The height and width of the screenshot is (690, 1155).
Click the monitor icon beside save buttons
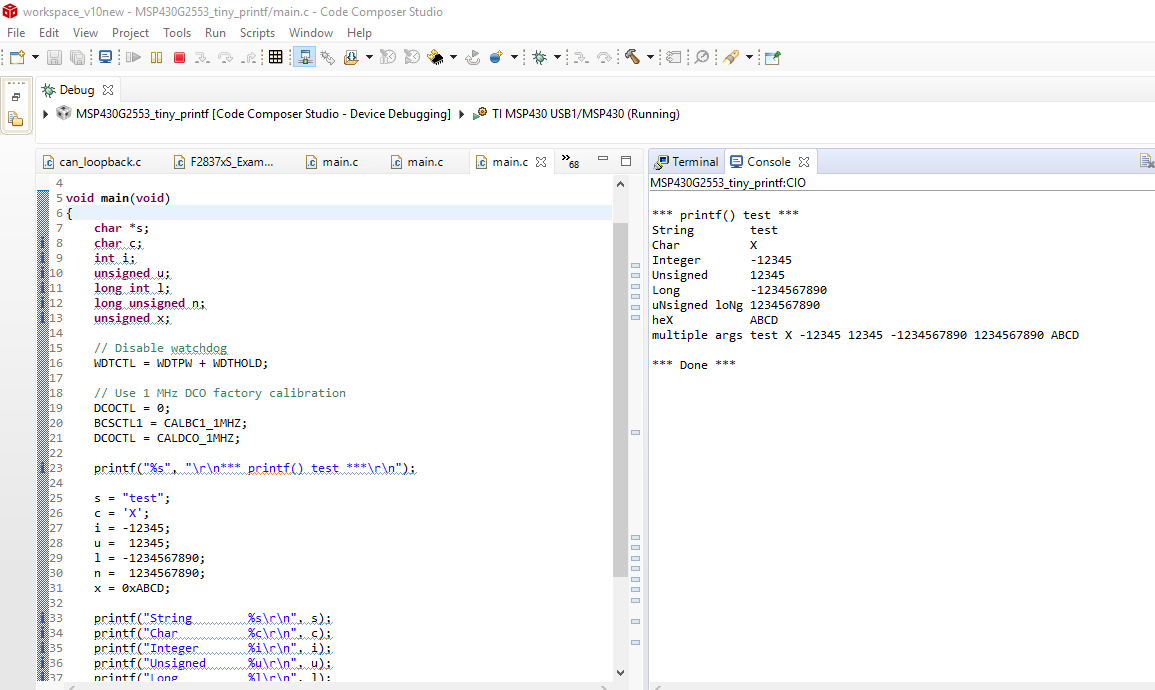tap(105, 58)
